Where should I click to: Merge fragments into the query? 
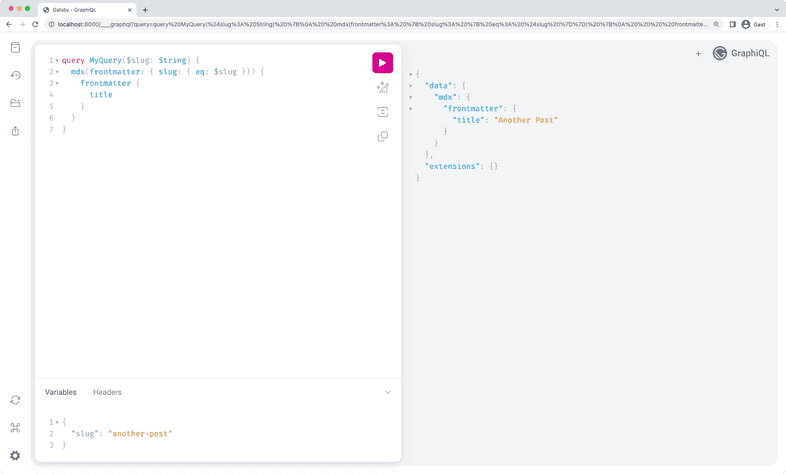pos(382,112)
